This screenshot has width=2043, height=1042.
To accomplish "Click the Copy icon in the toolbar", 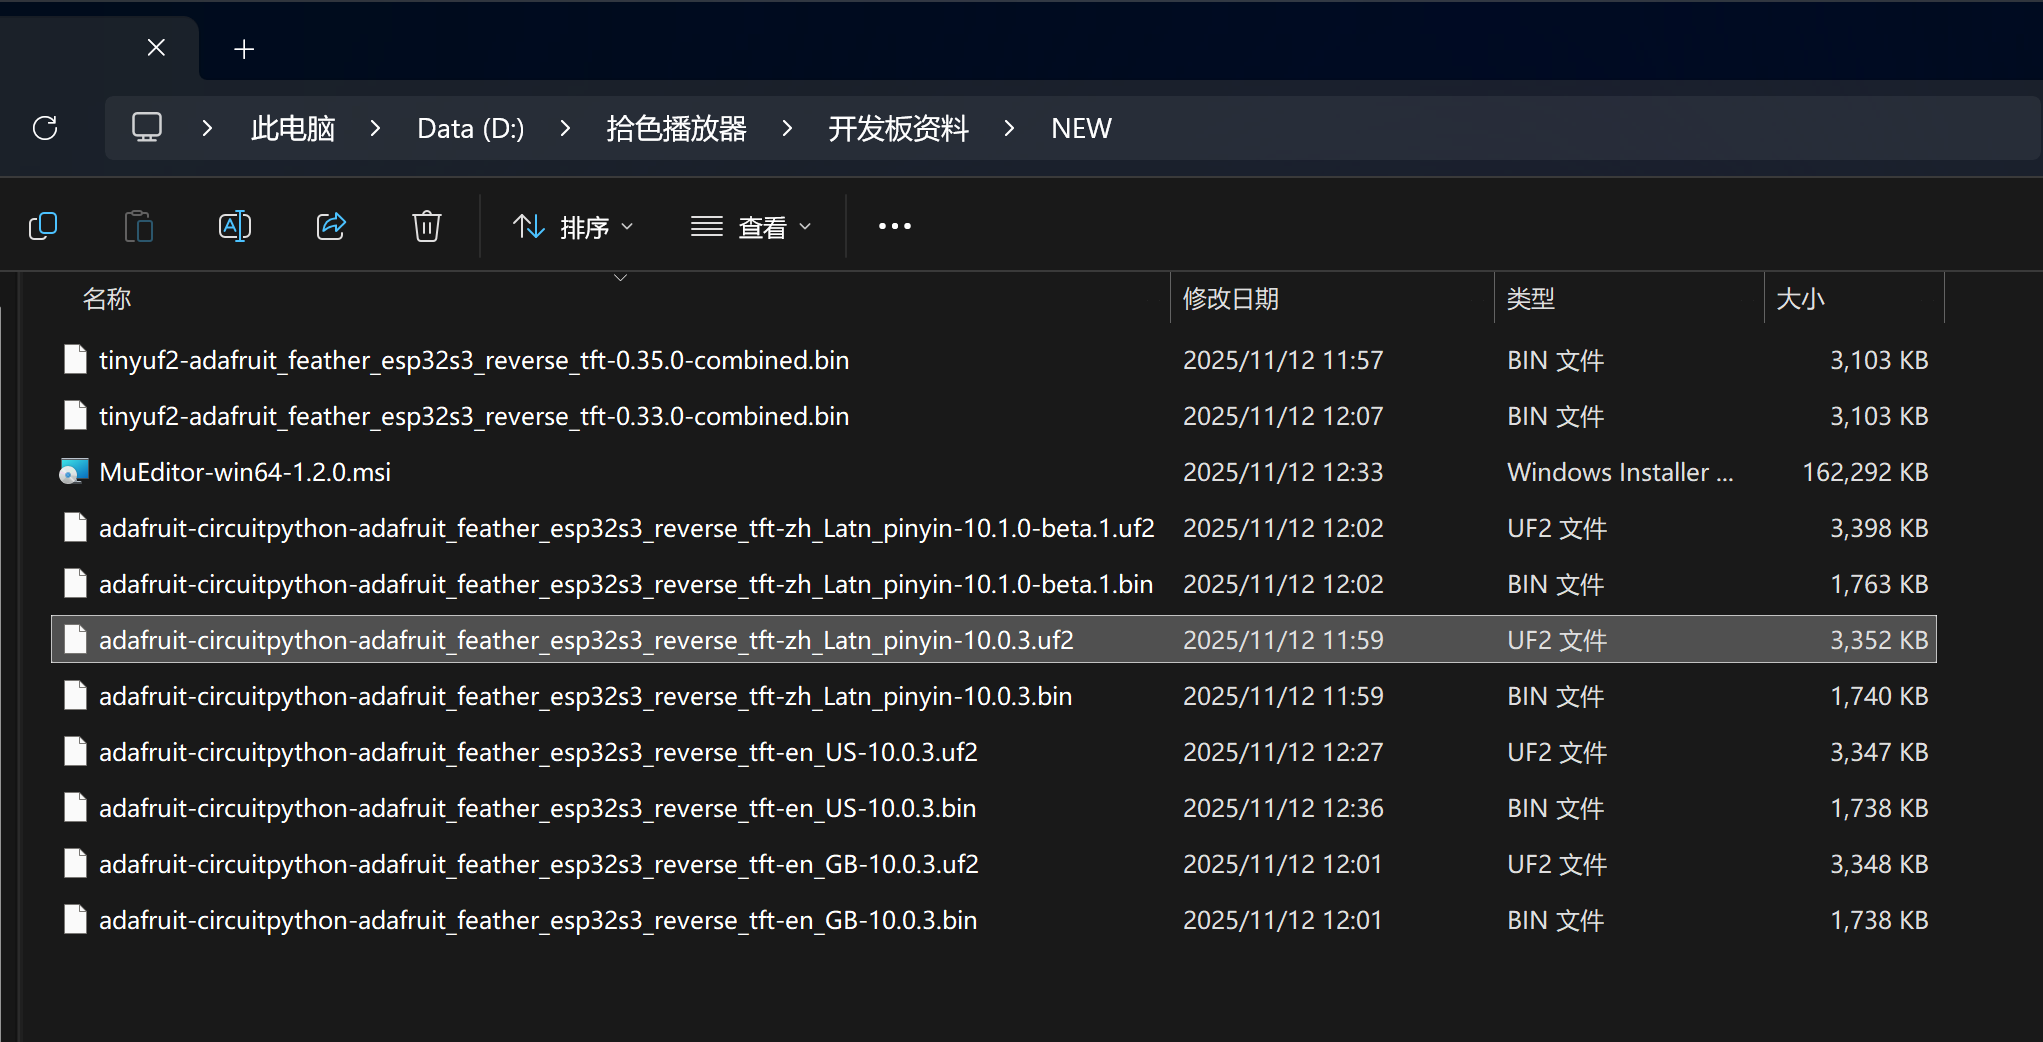I will tap(43, 227).
